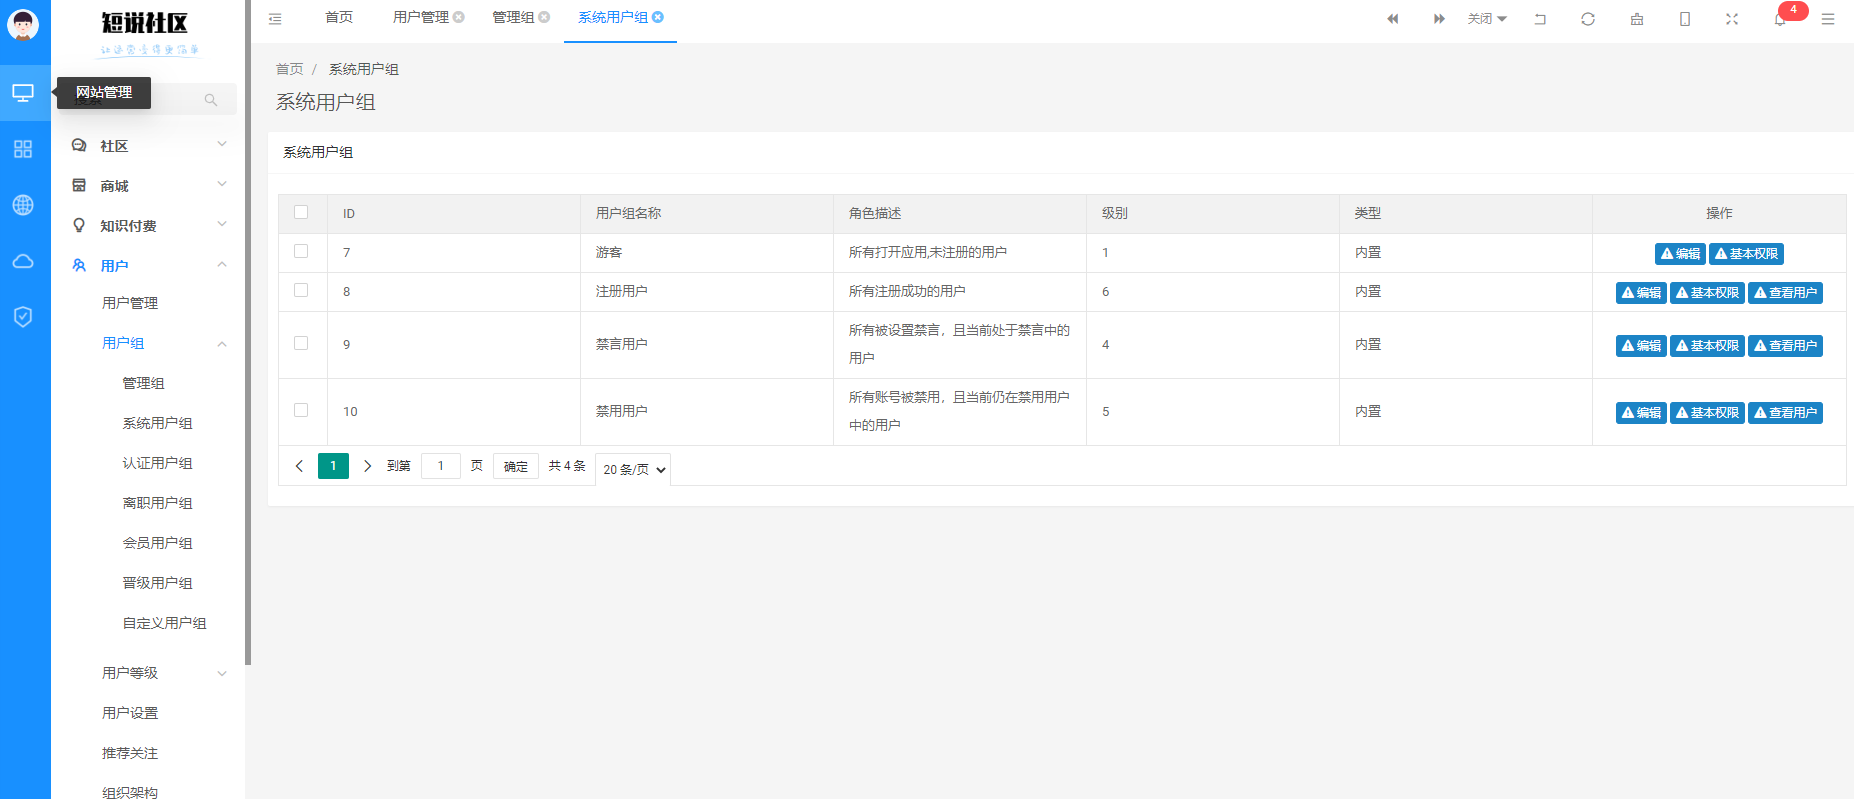Open the 20 条/页 page size dropdown
The image size is (1854, 799).
click(x=633, y=469)
